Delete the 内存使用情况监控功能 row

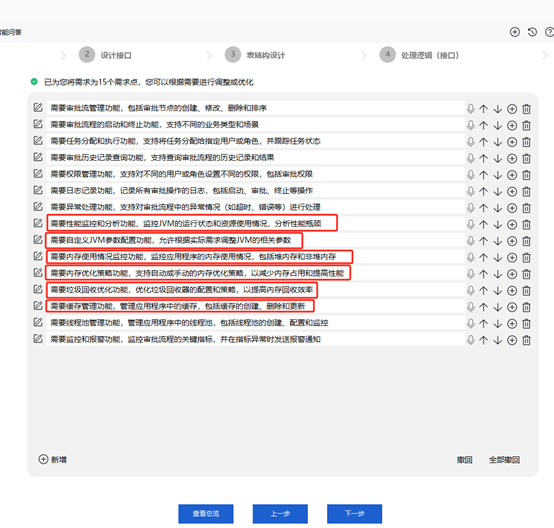click(x=526, y=258)
